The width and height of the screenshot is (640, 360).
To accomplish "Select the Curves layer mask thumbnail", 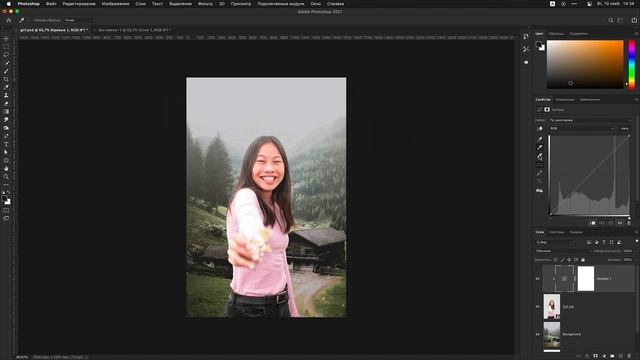I will [x=586, y=279].
